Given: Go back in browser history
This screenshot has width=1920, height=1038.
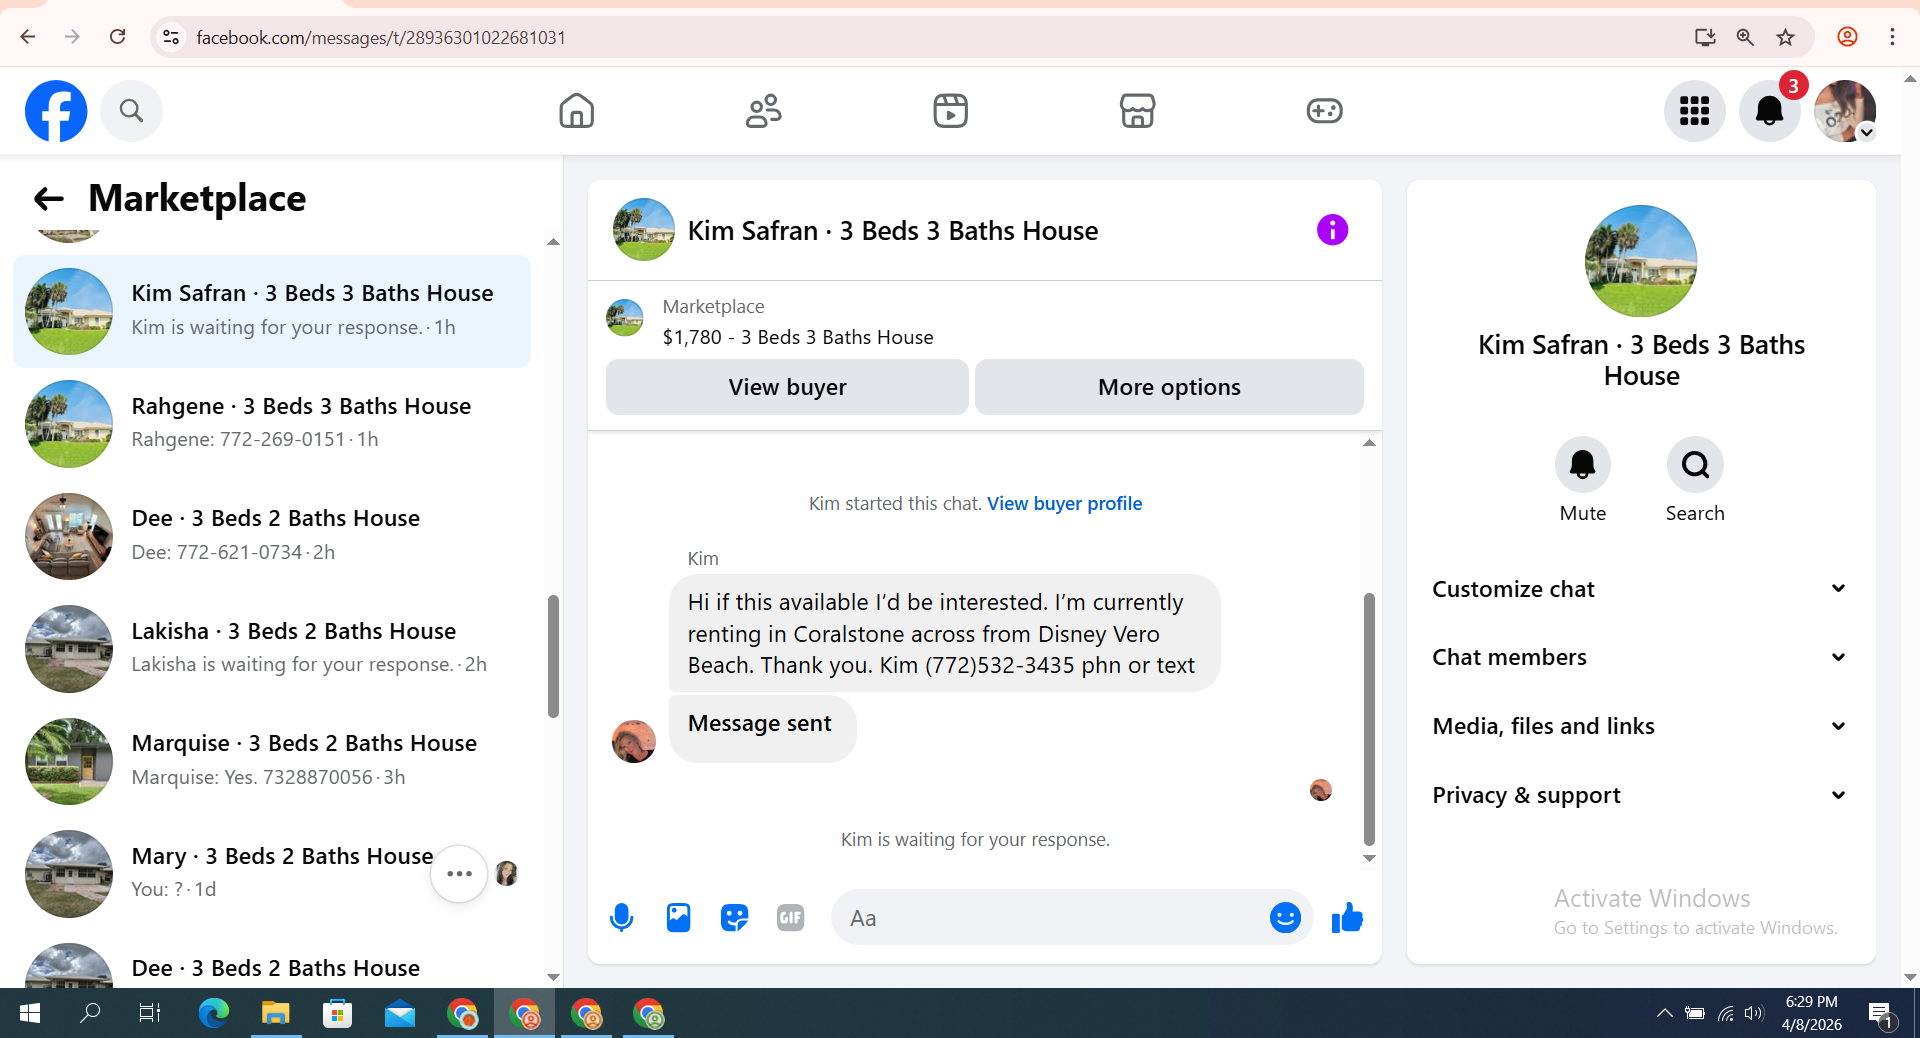Looking at the screenshot, I should [x=27, y=37].
